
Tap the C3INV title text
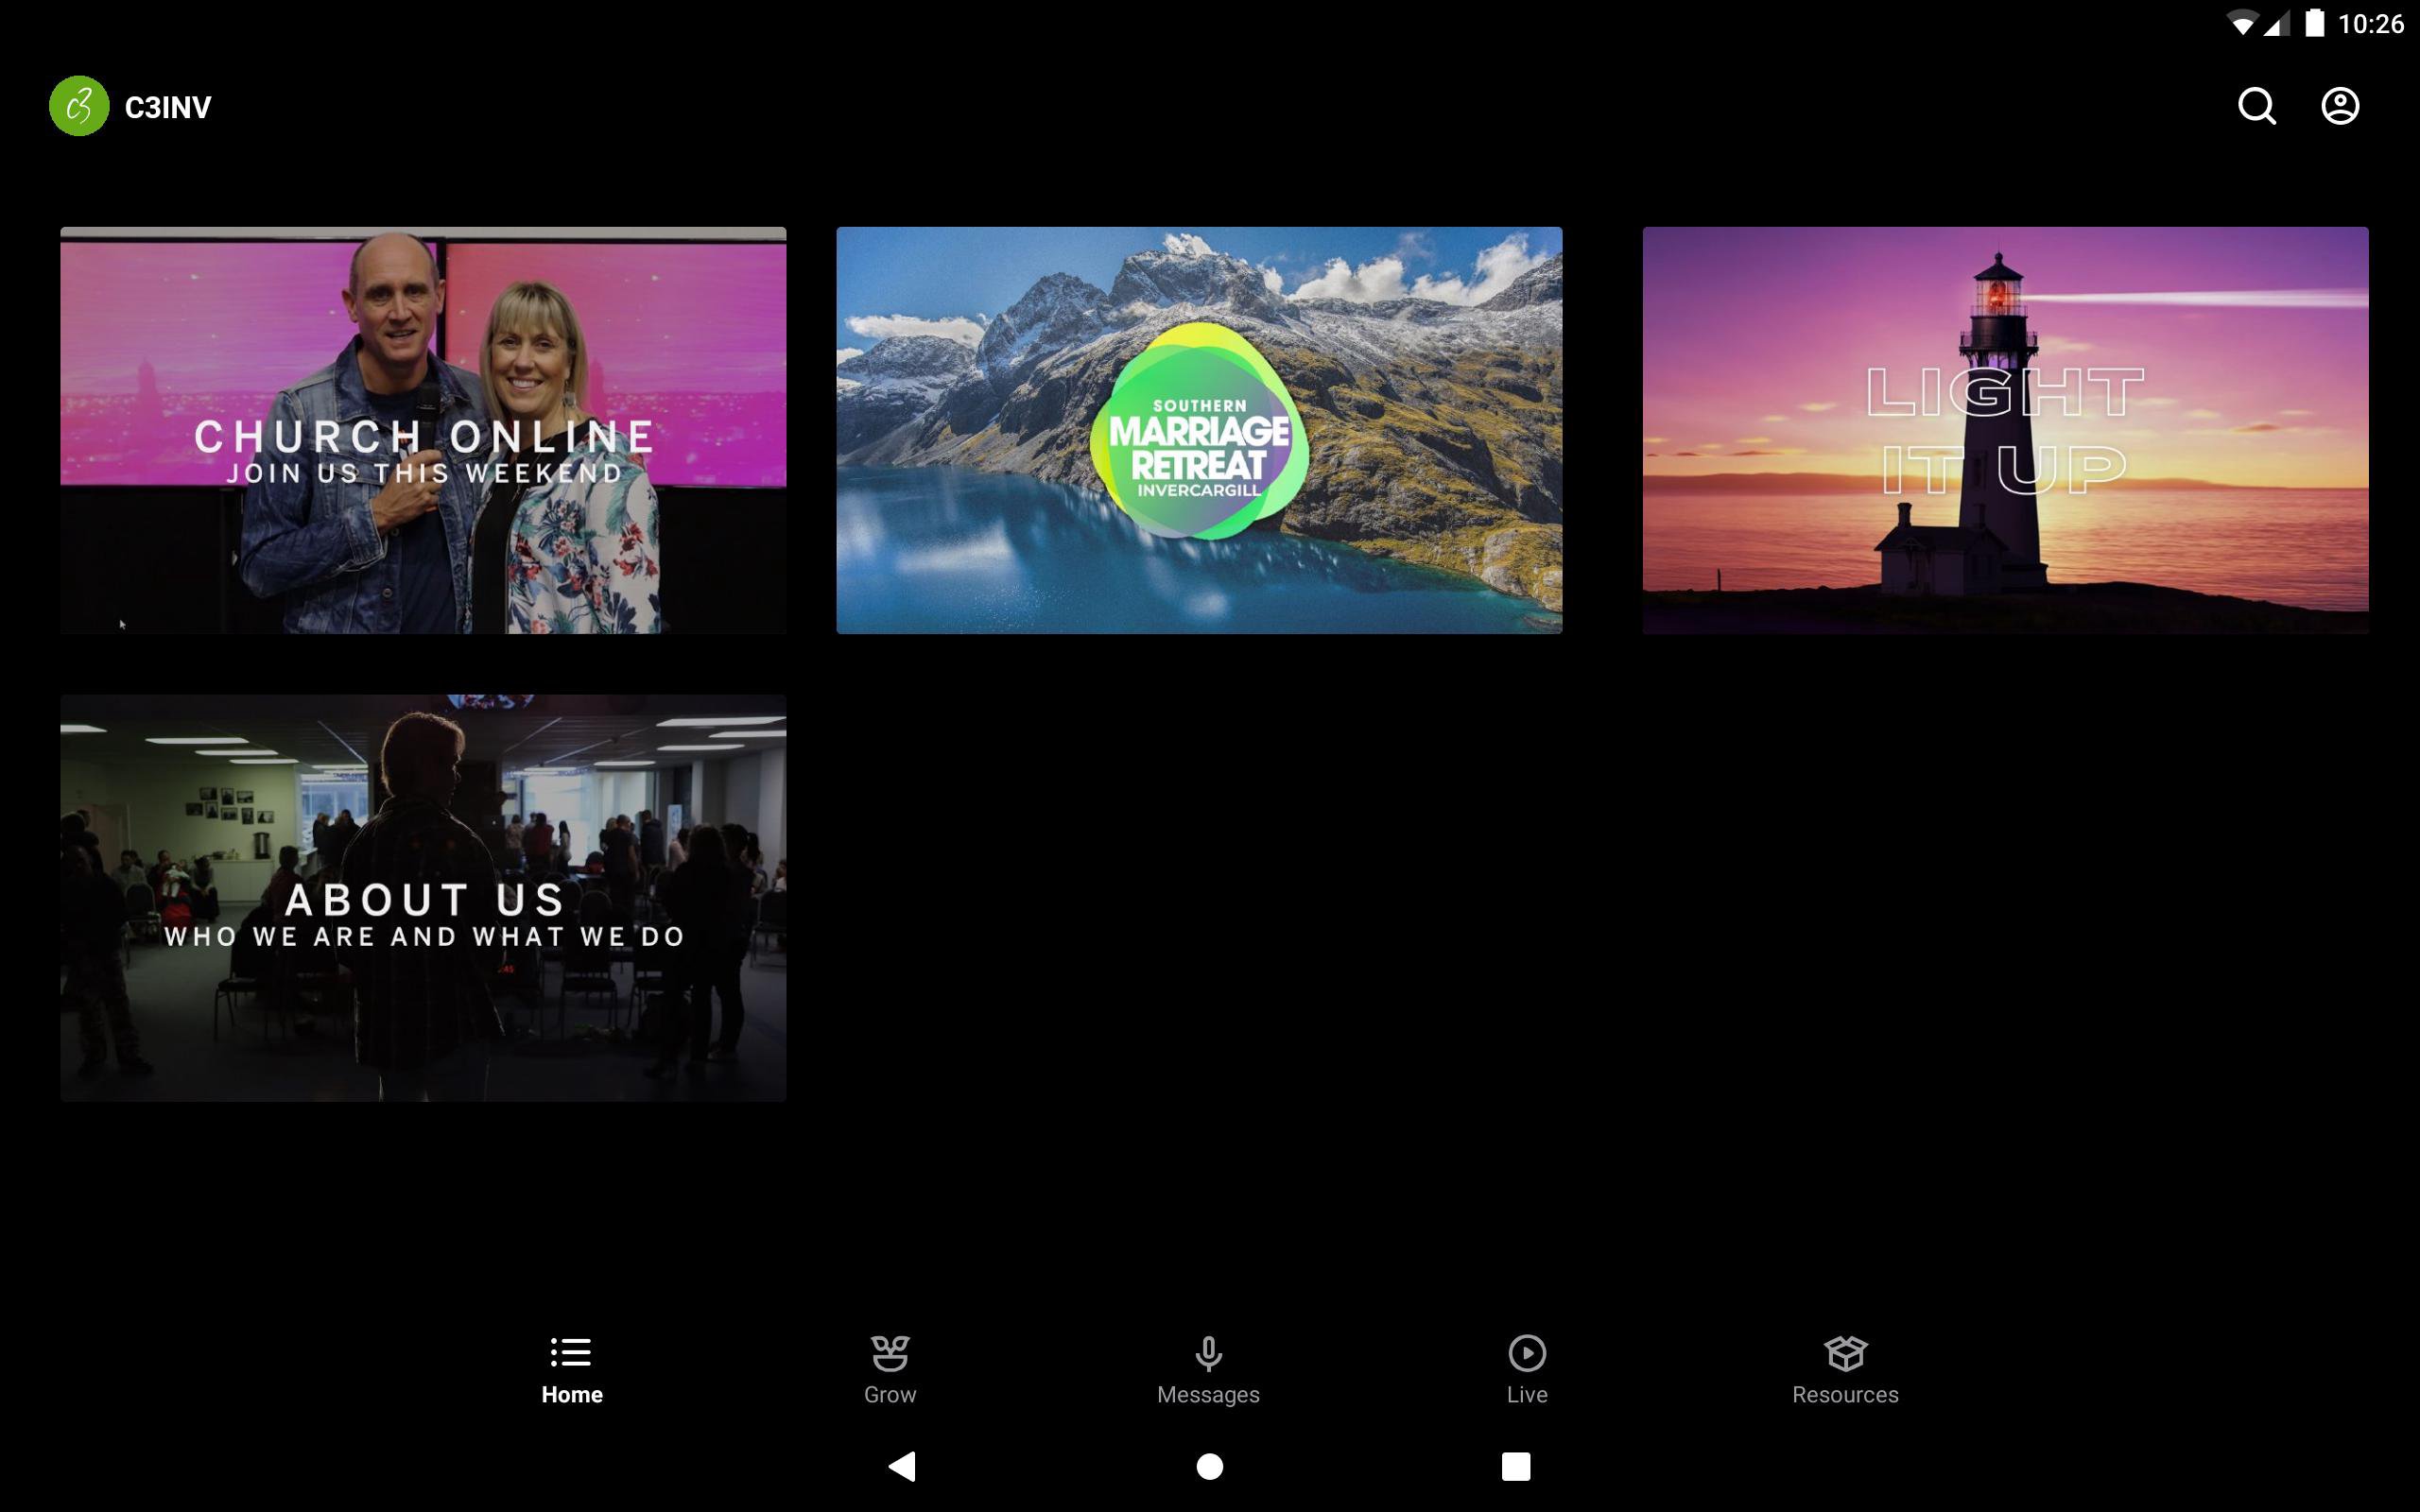point(168,107)
